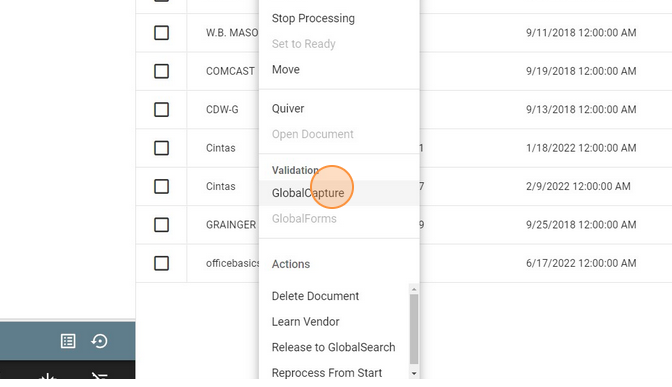Viewport: 672px width, 387px height.
Task: Click Release to GlobalSearch action
Action: coord(333,347)
